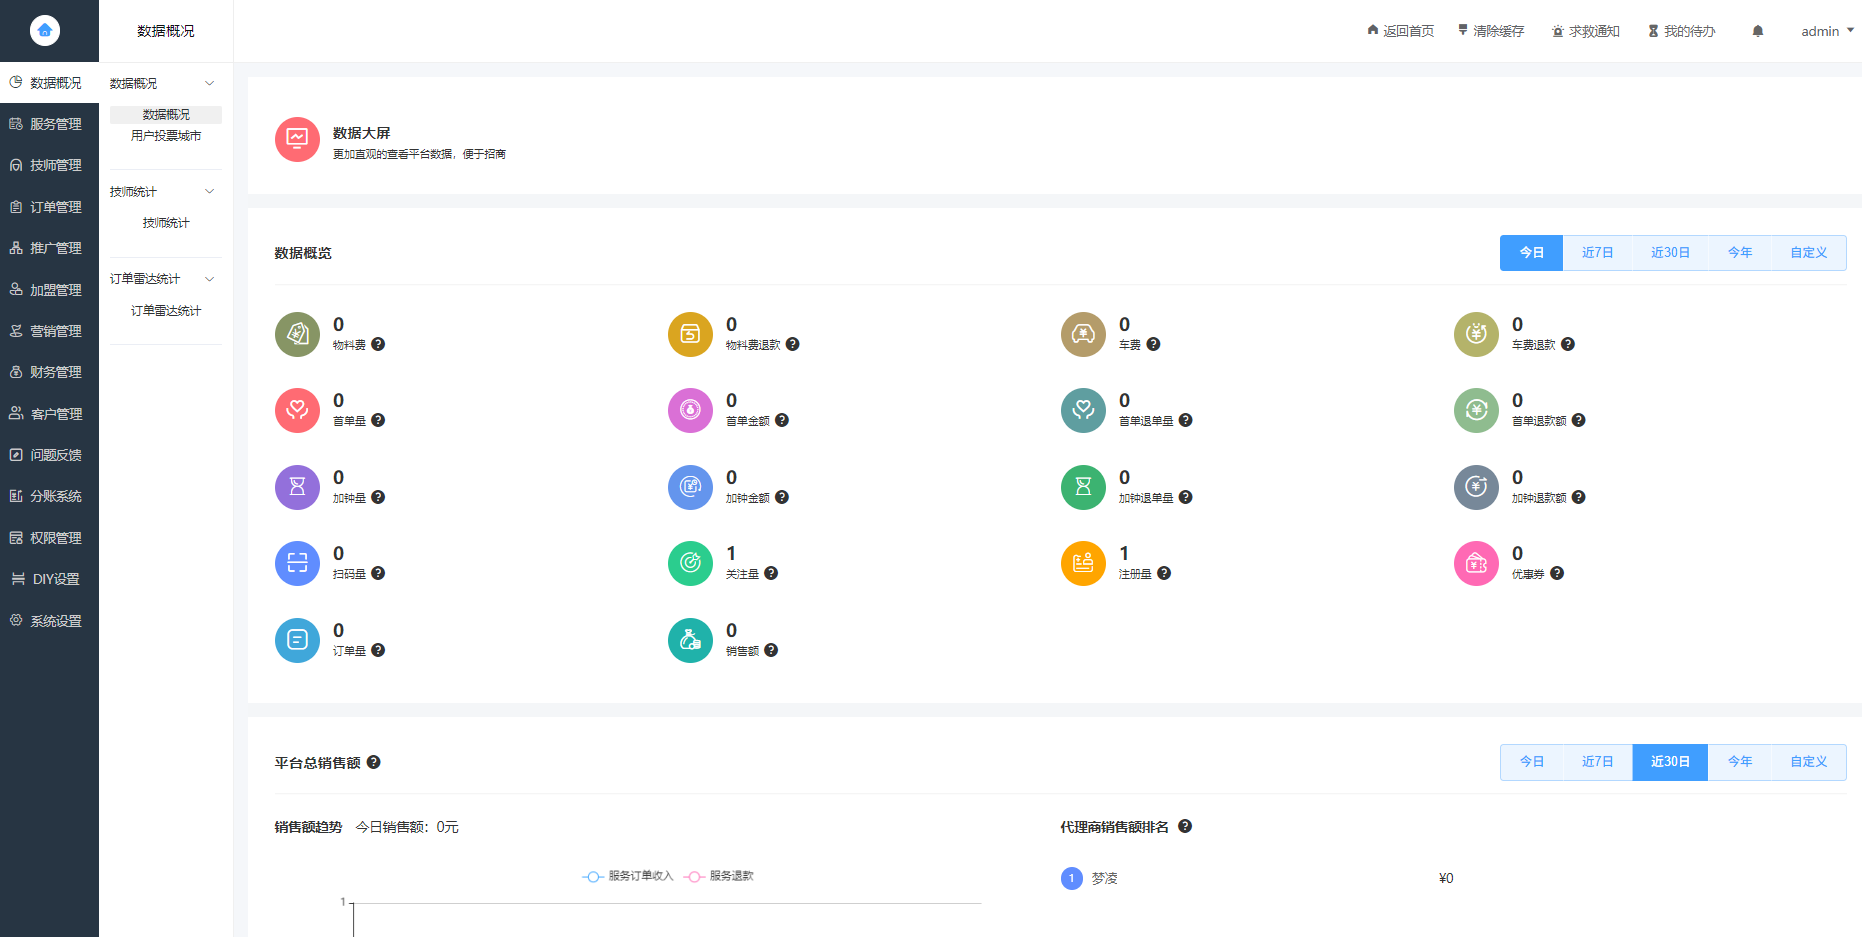Open 财务管理 in the sidebar
1862x937 pixels.
[49, 372]
